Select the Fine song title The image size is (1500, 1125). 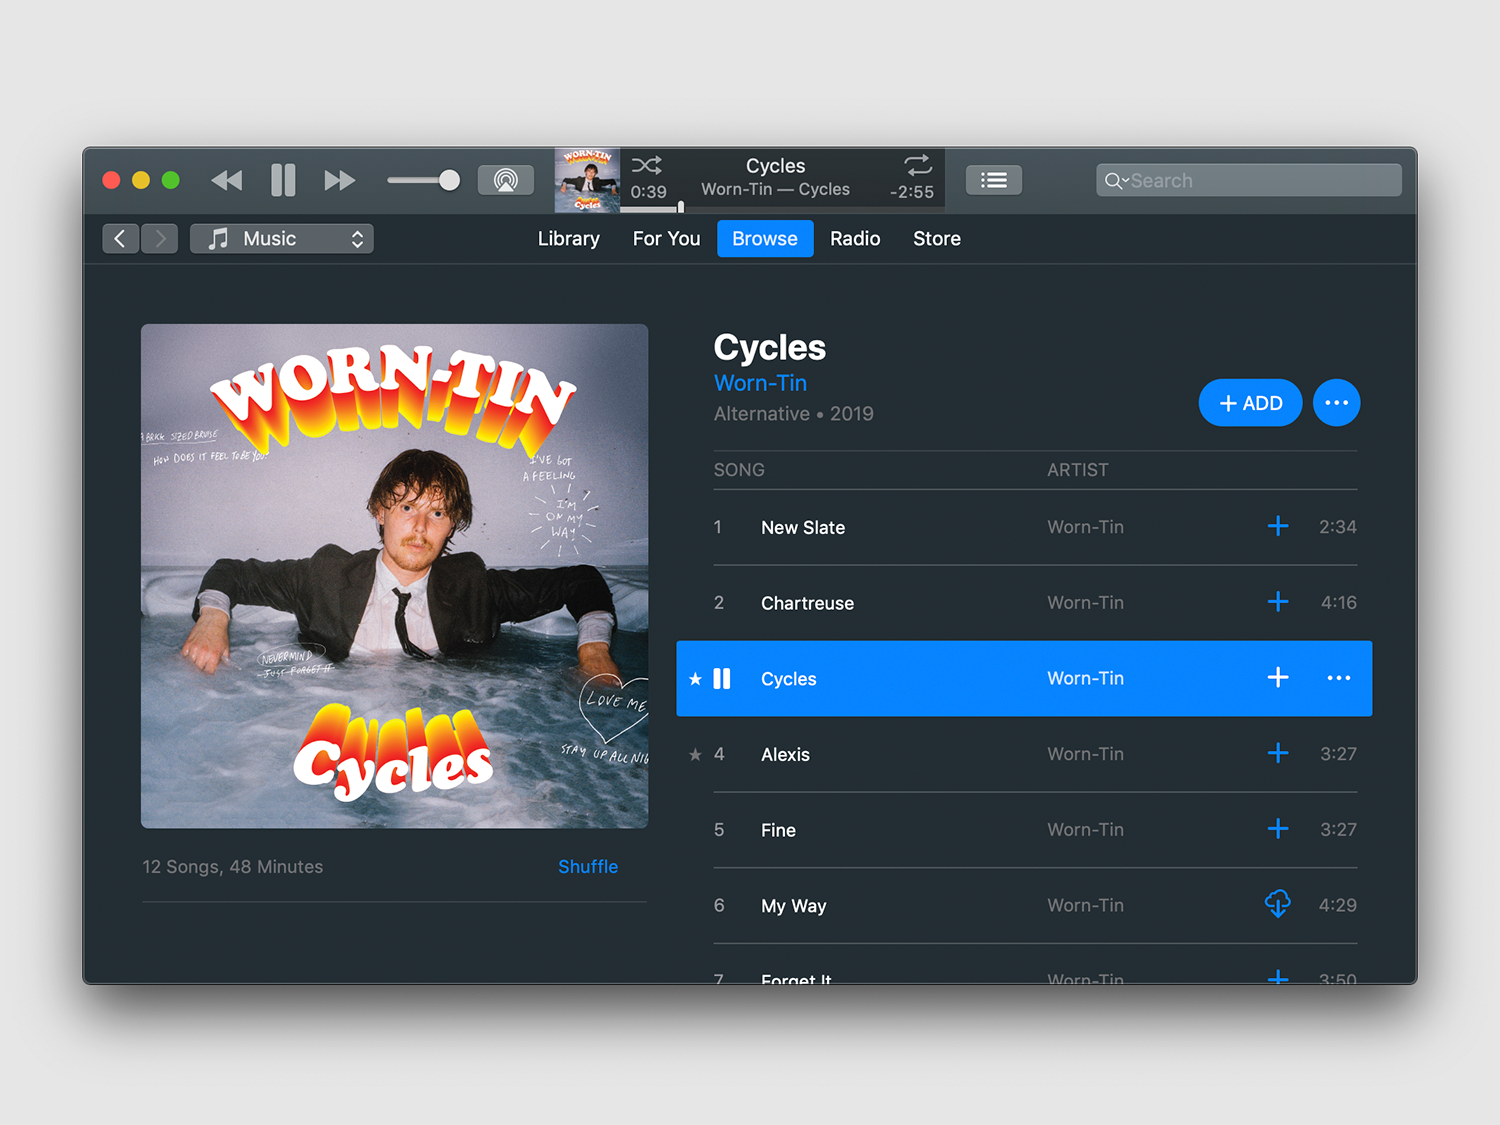(778, 830)
